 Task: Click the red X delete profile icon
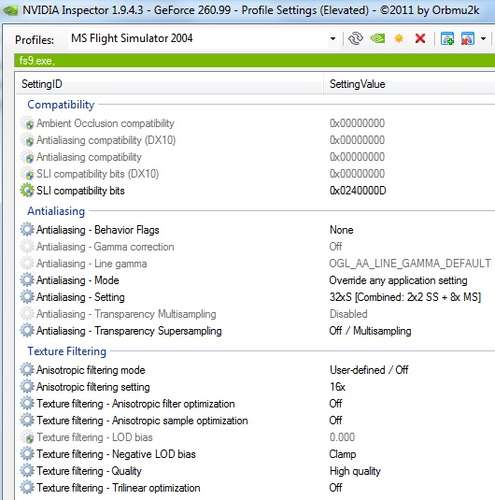tap(420, 39)
